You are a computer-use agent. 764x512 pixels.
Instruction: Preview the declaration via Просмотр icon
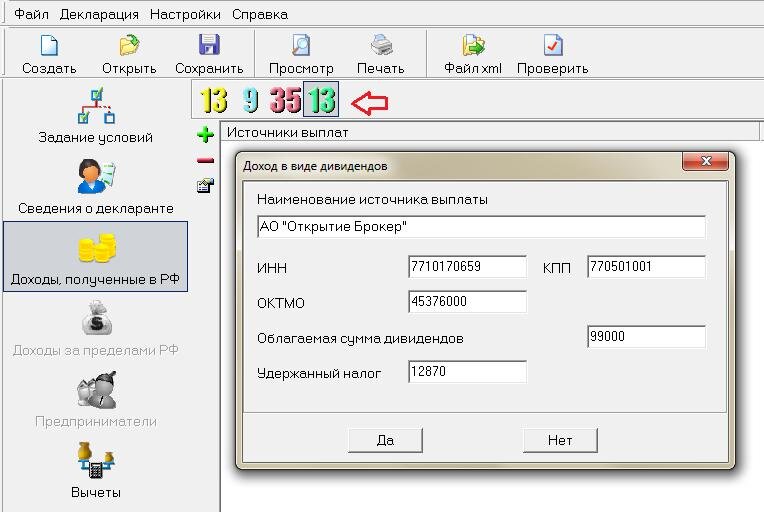pos(301,45)
